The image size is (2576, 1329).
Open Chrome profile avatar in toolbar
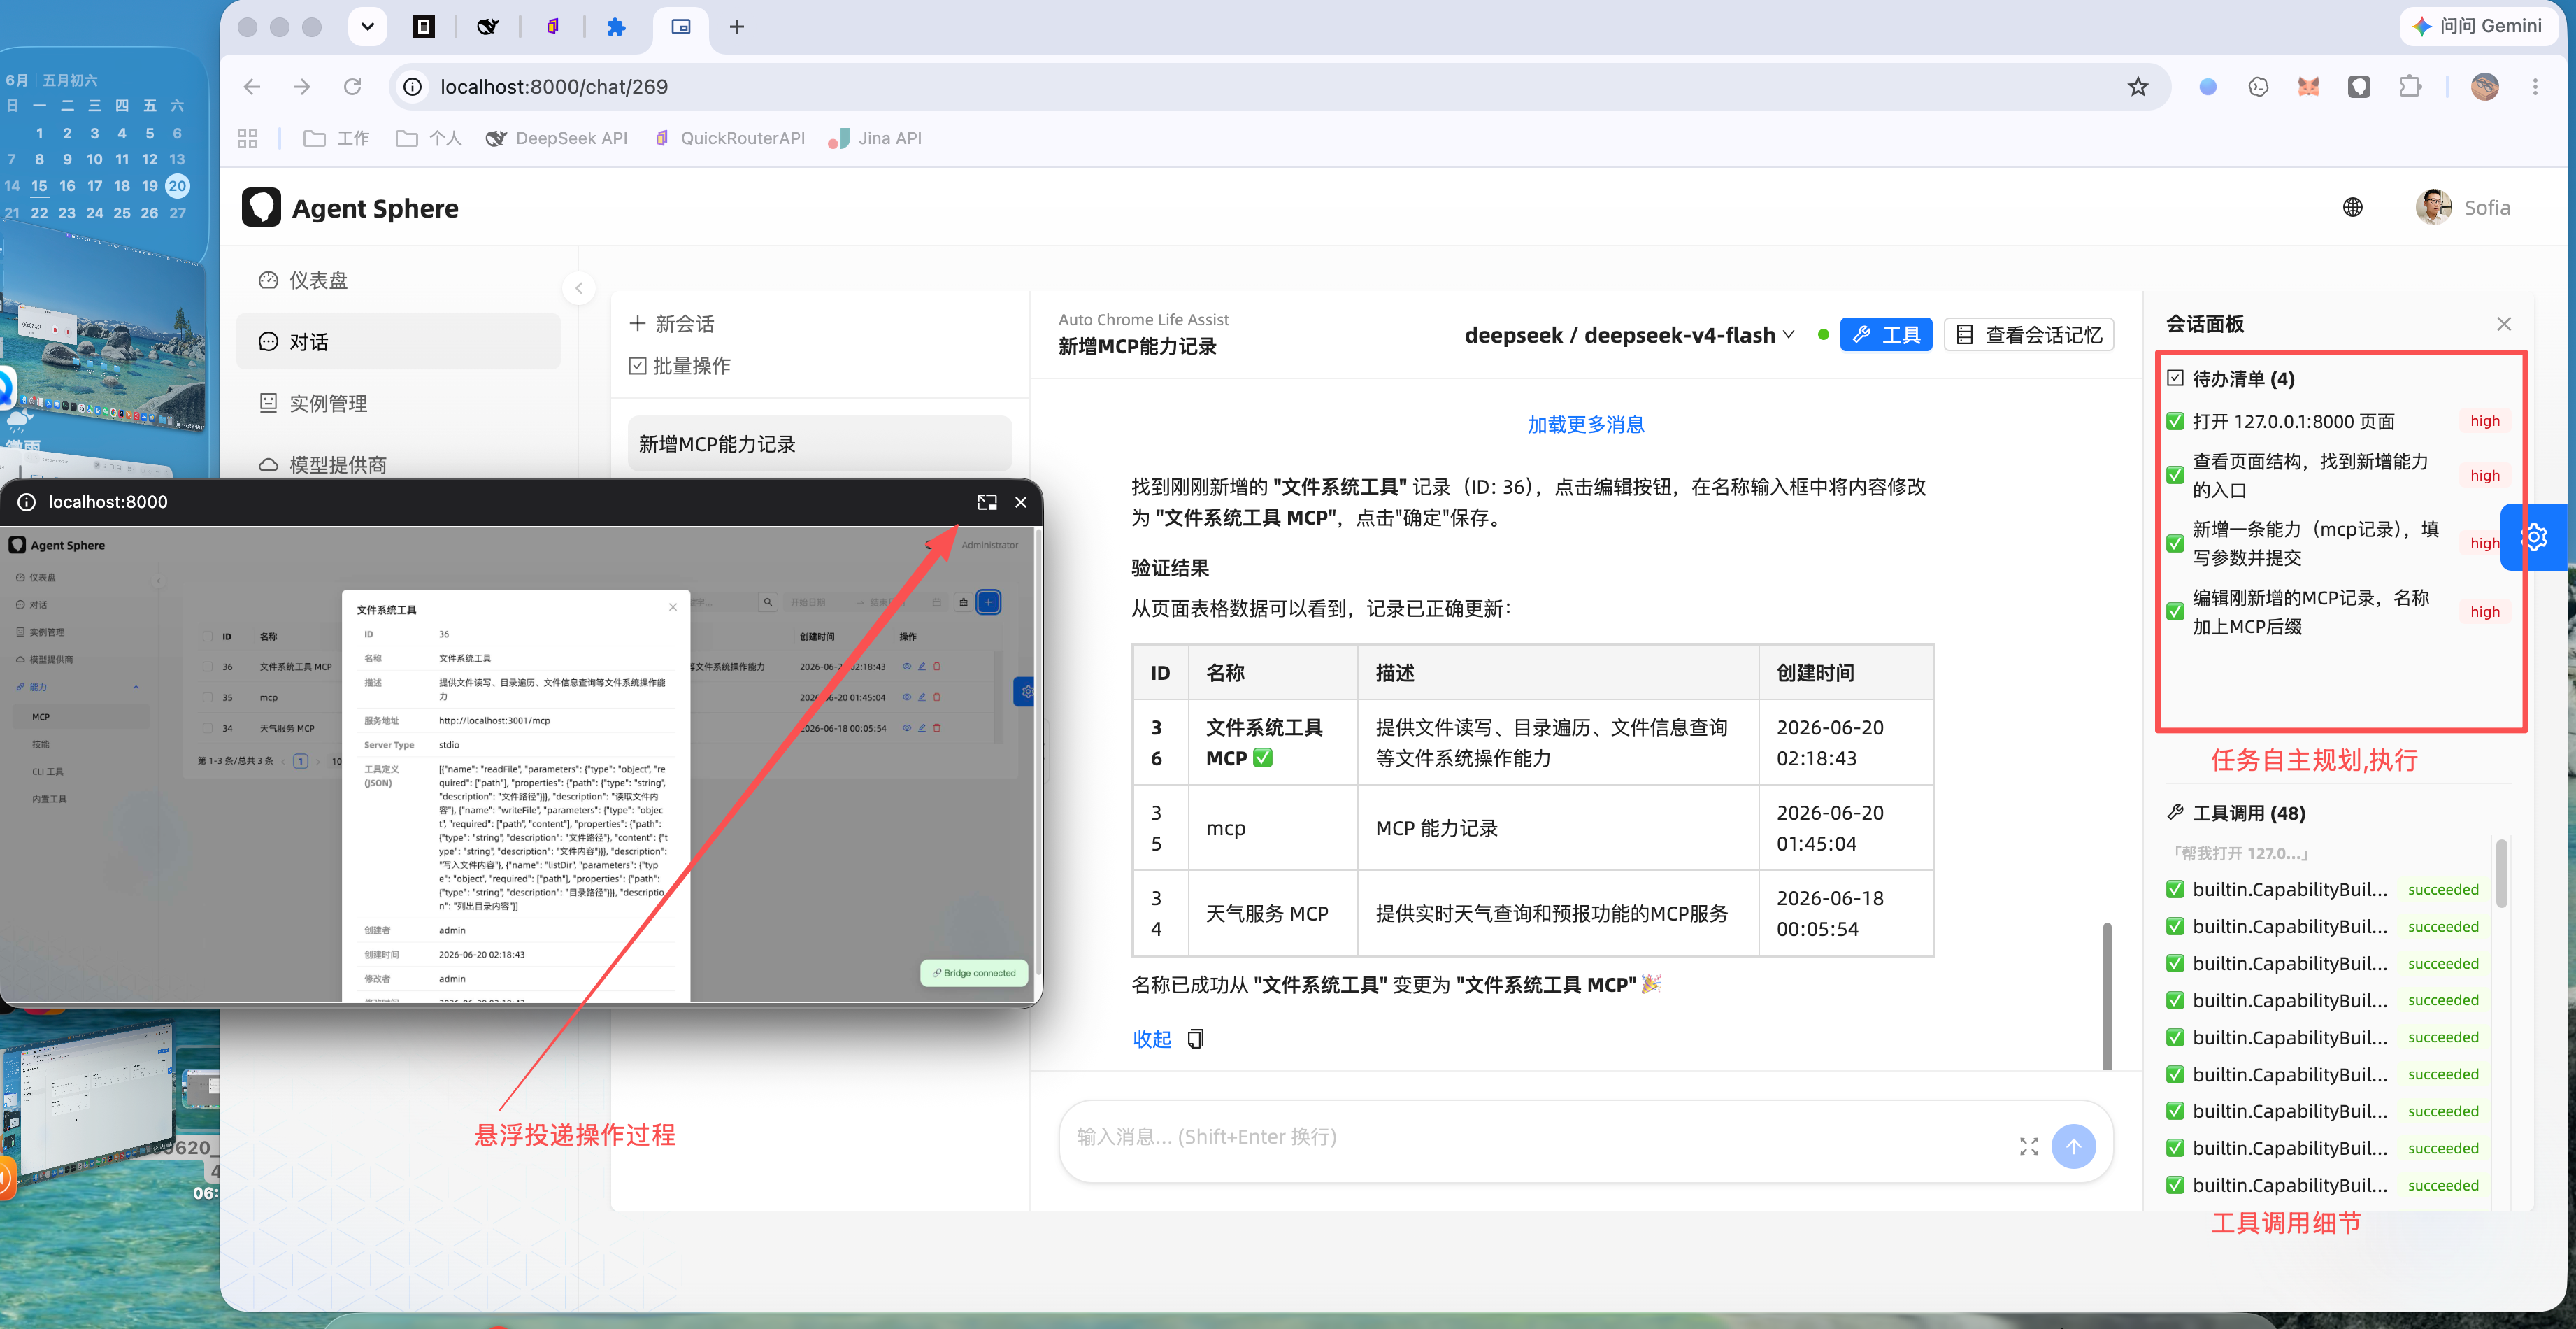2484,87
